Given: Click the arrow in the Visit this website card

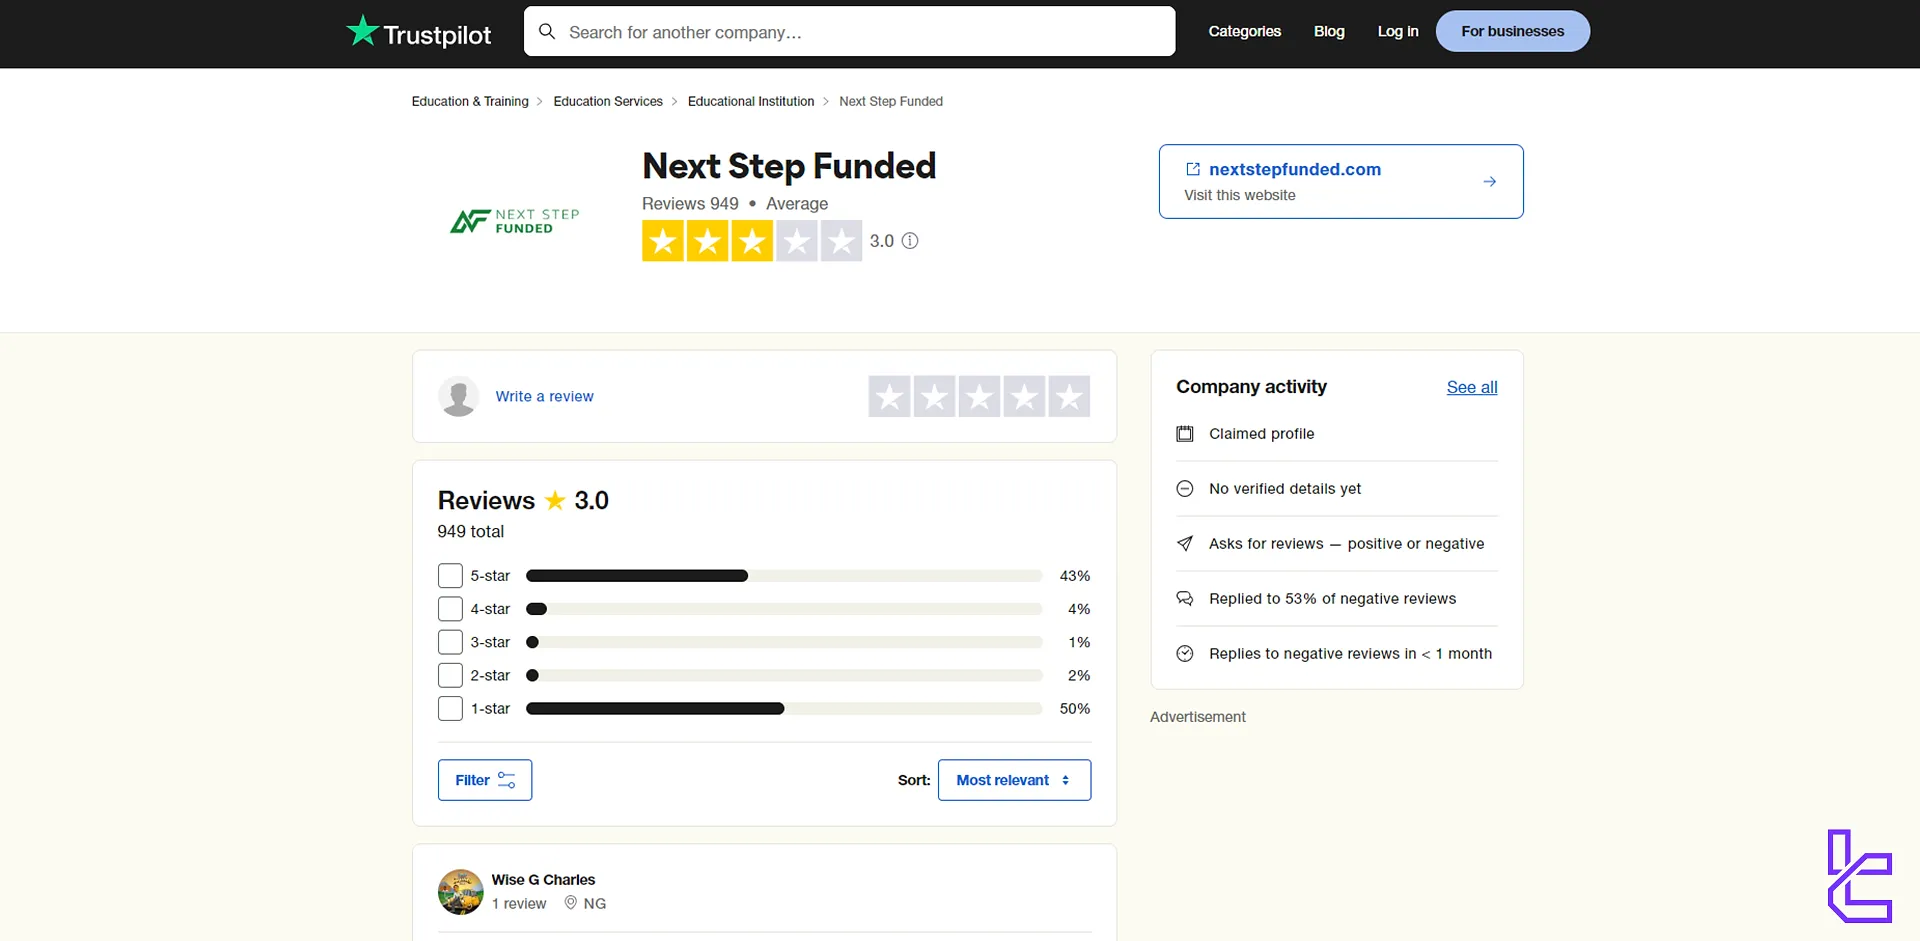Looking at the screenshot, I should coord(1489,181).
